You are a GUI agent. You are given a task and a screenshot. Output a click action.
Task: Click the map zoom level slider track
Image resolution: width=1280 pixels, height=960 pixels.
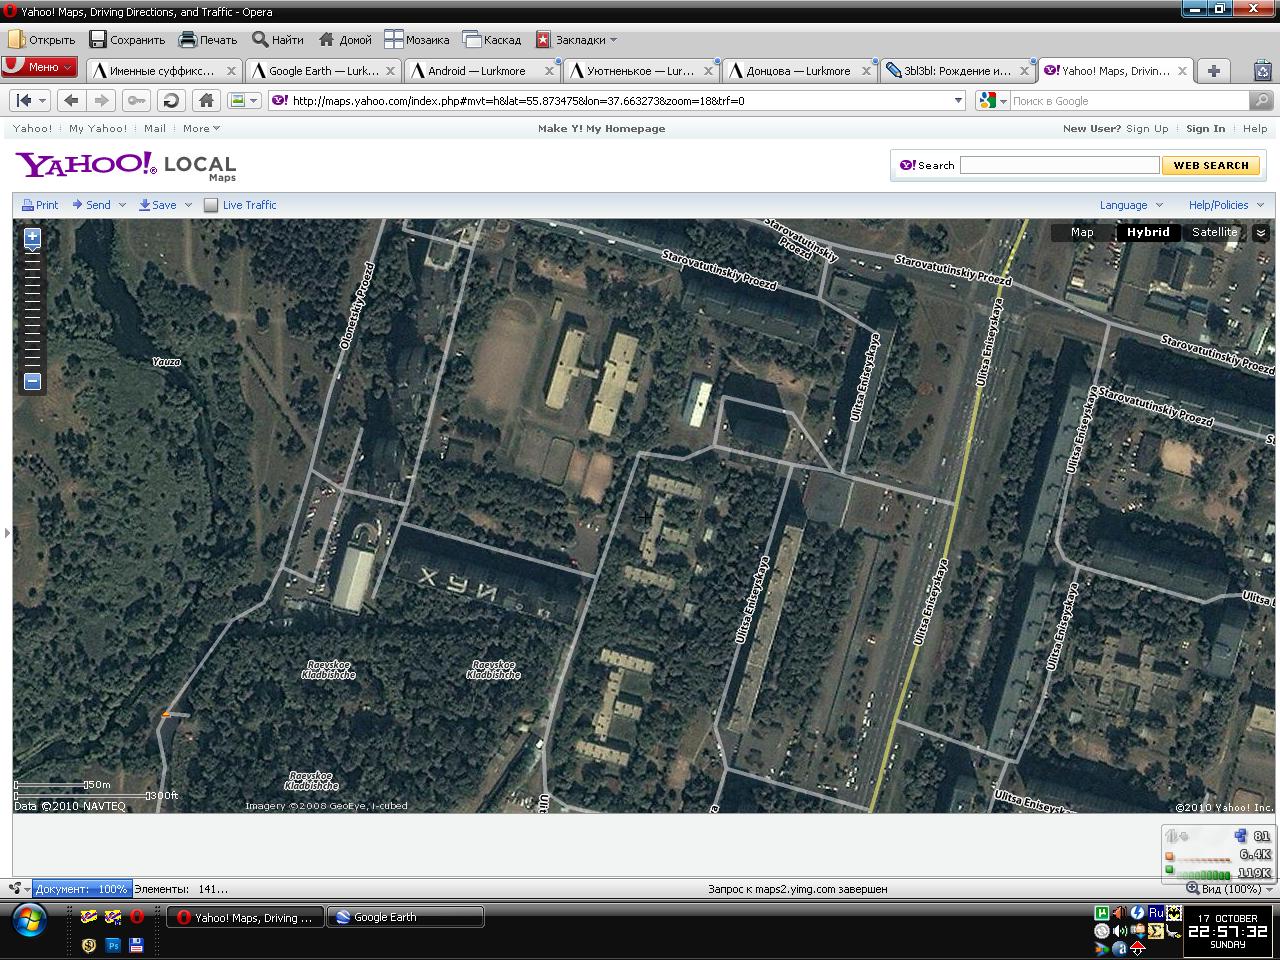click(x=32, y=310)
